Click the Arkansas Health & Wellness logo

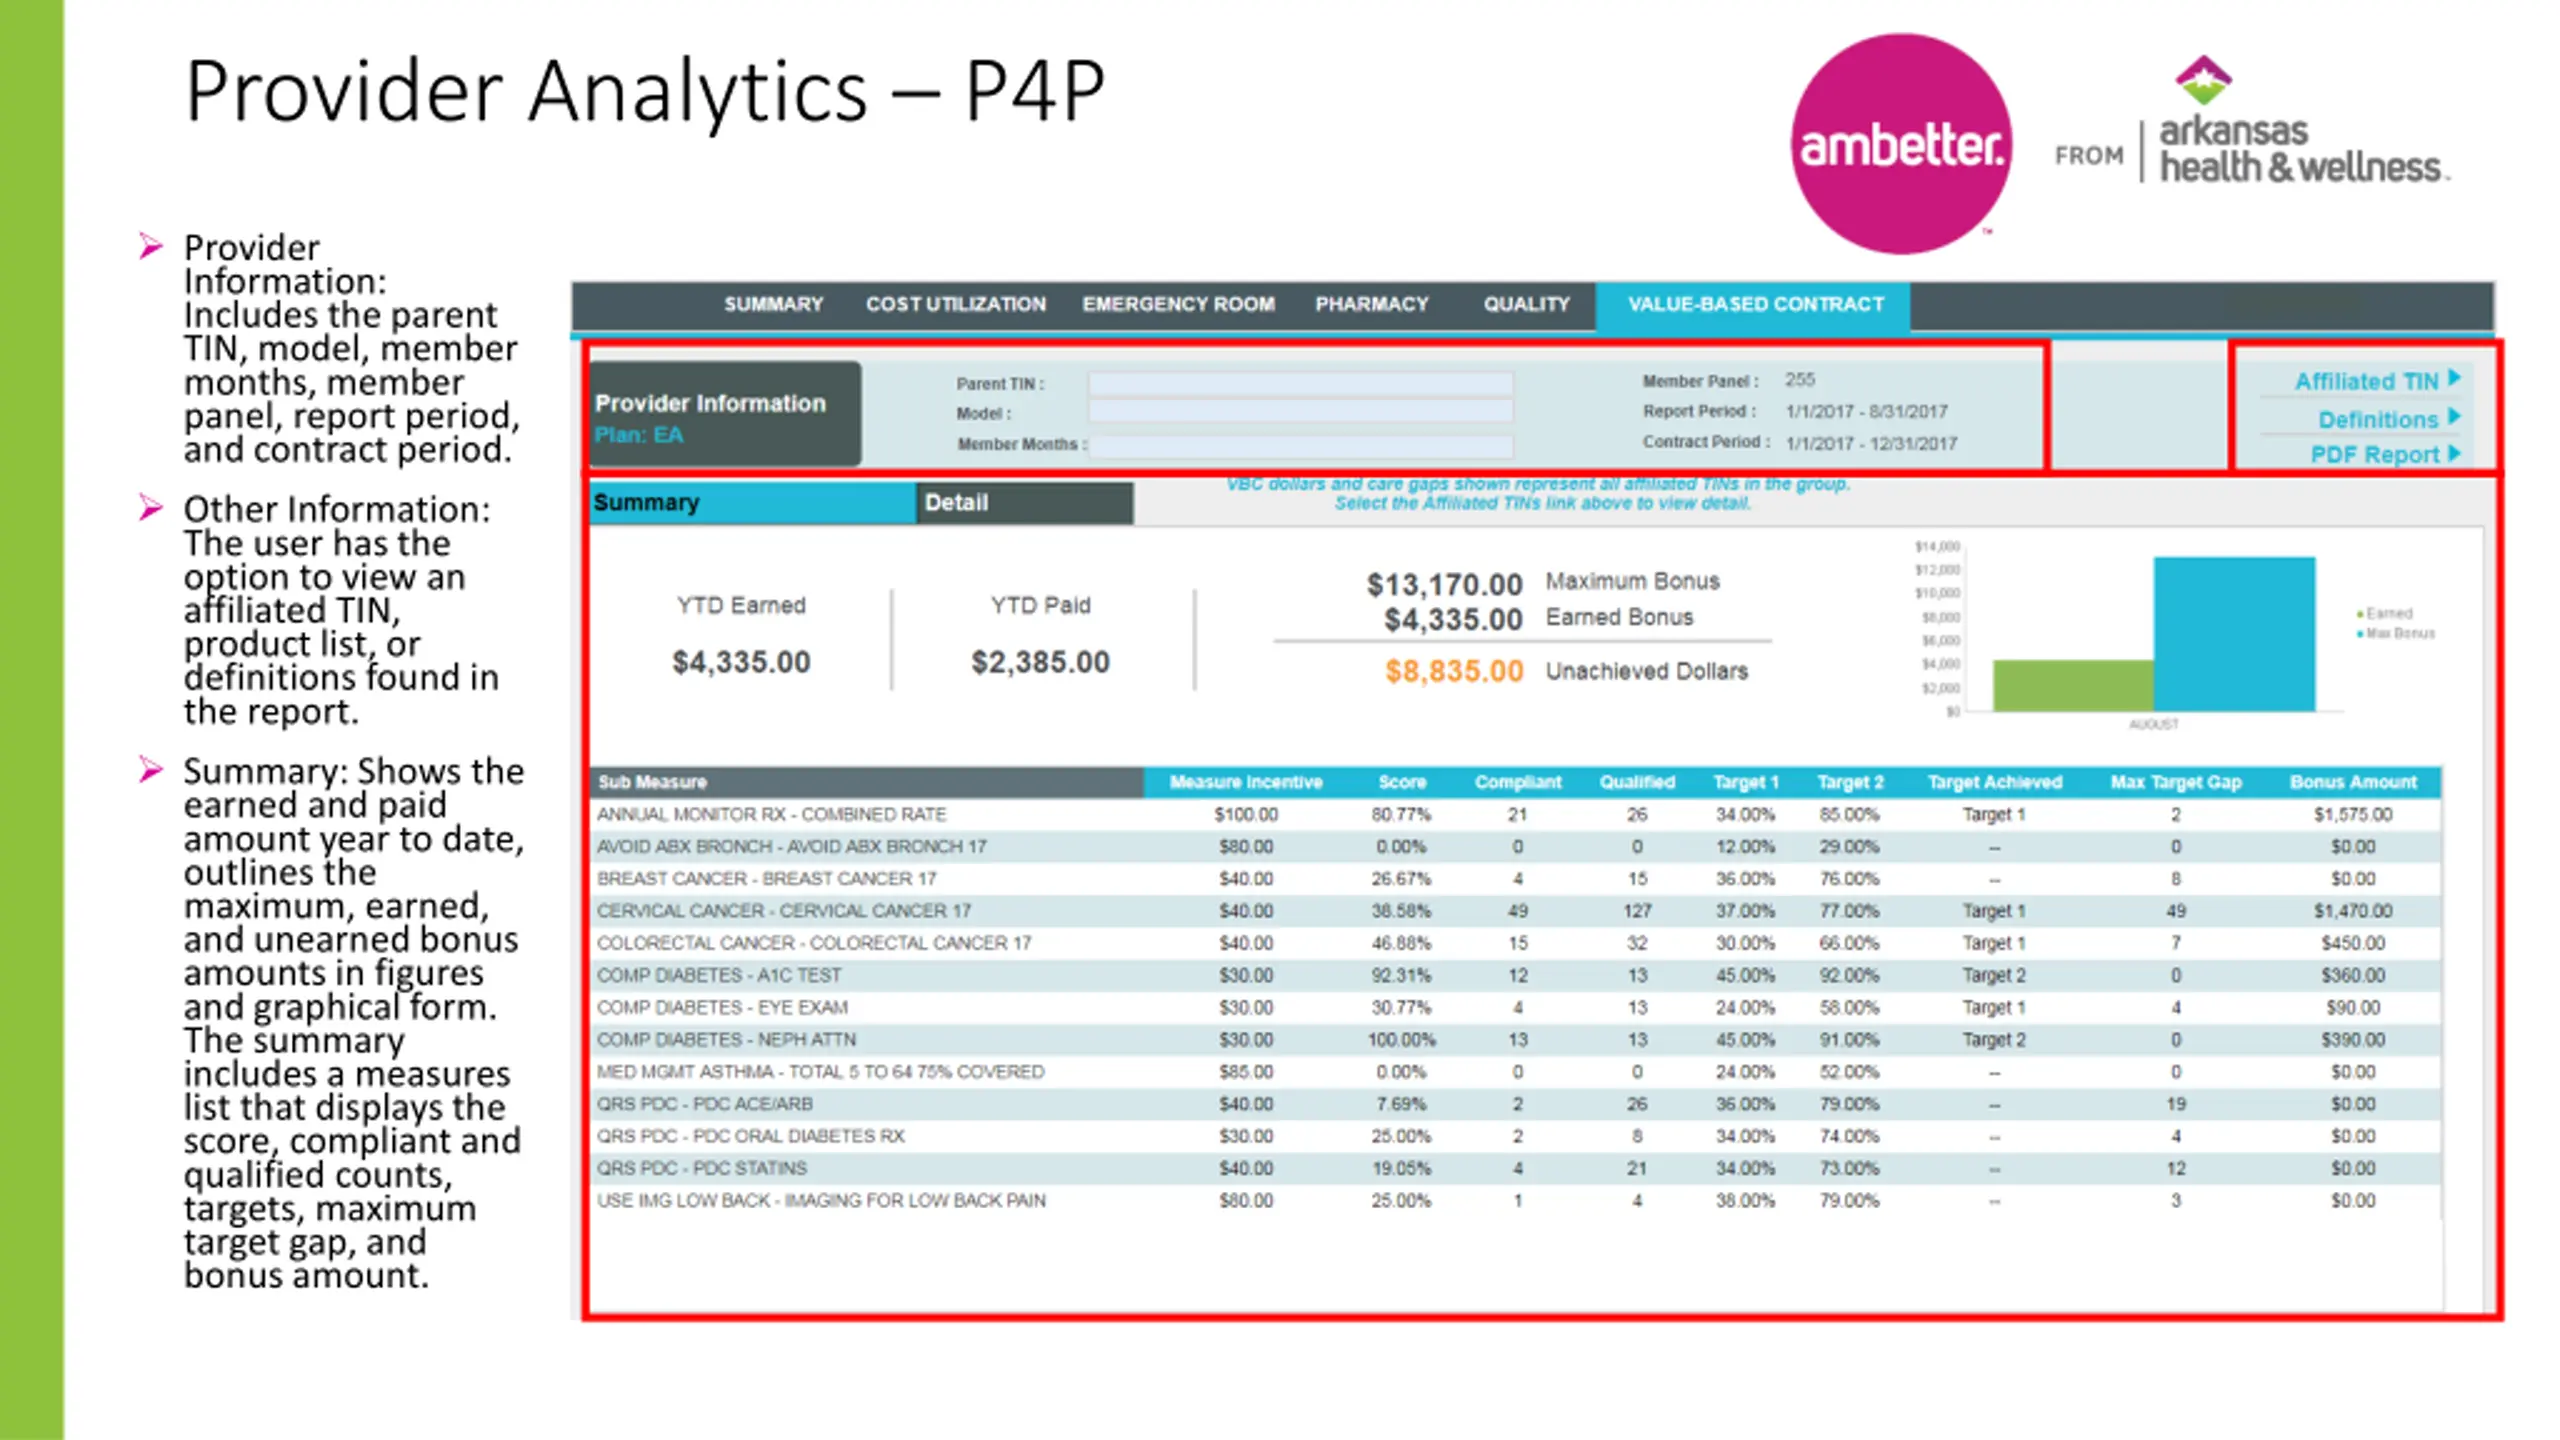(x=2303, y=122)
